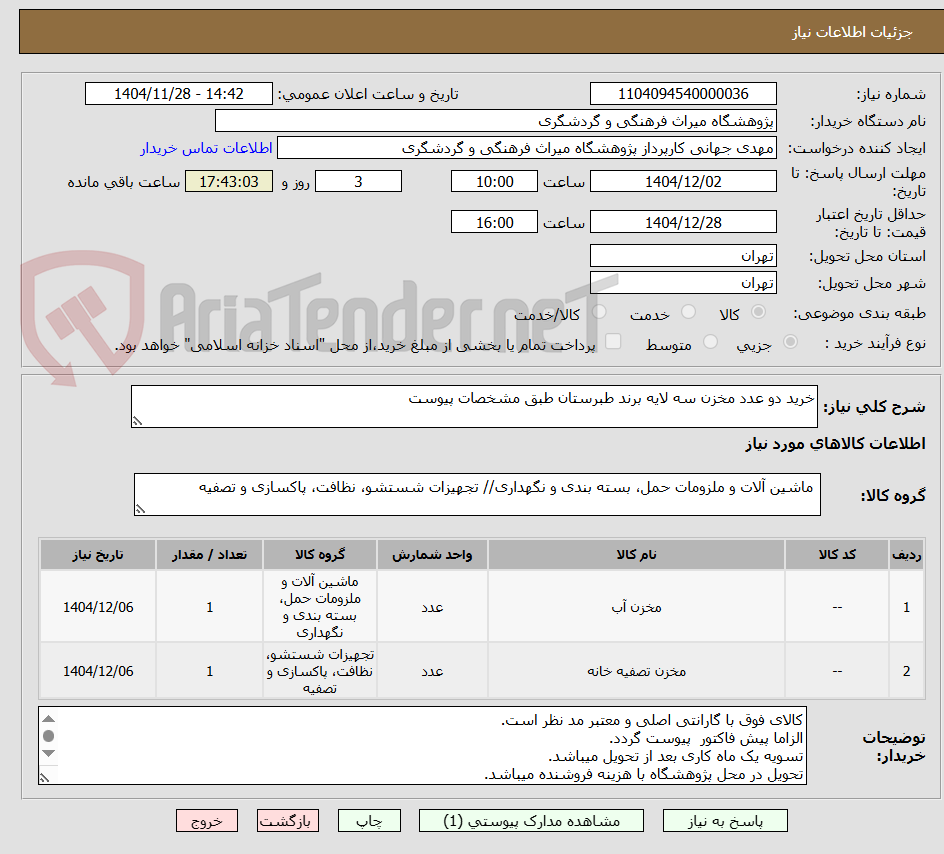The width and height of the screenshot is (944, 854).
Task: Click quantity 1 in مخزن آب row
Action: point(210,607)
